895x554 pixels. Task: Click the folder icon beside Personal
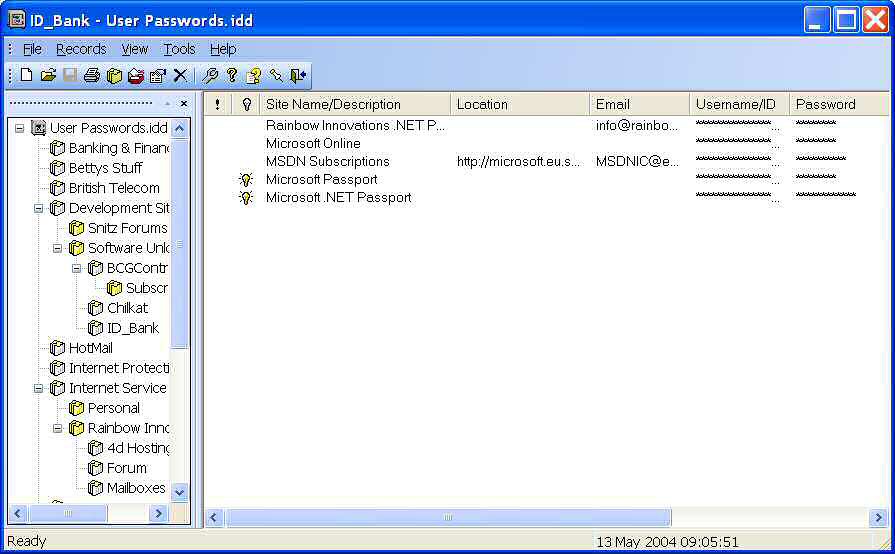(76, 408)
